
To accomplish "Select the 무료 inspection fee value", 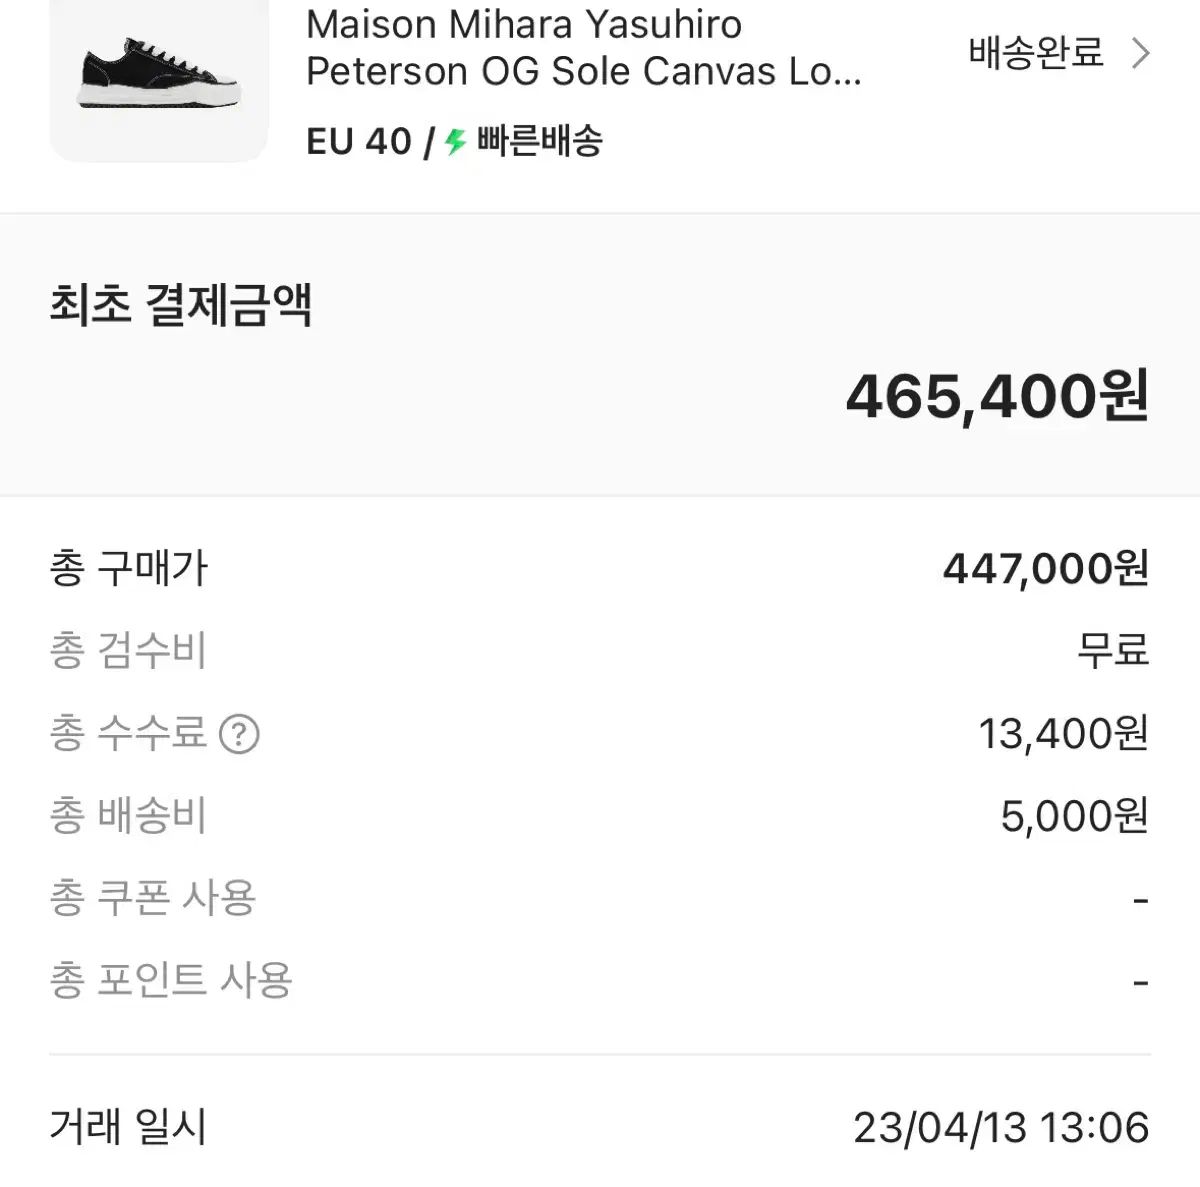I will [x=1113, y=652].
